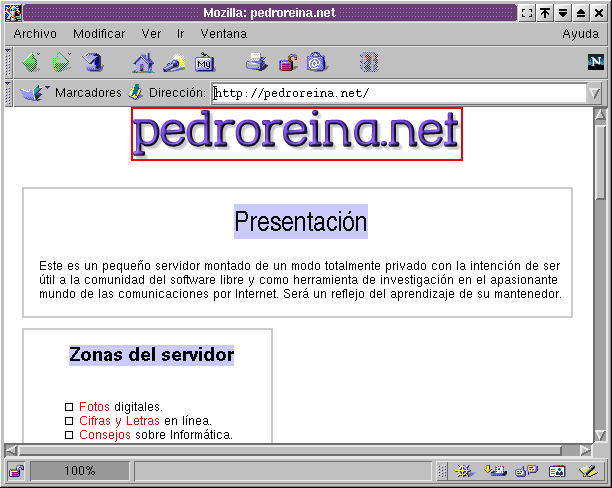The image size is (612, 488).
Task: Open Security info via toolbar padlock
Action: click(x=288, y=63)
